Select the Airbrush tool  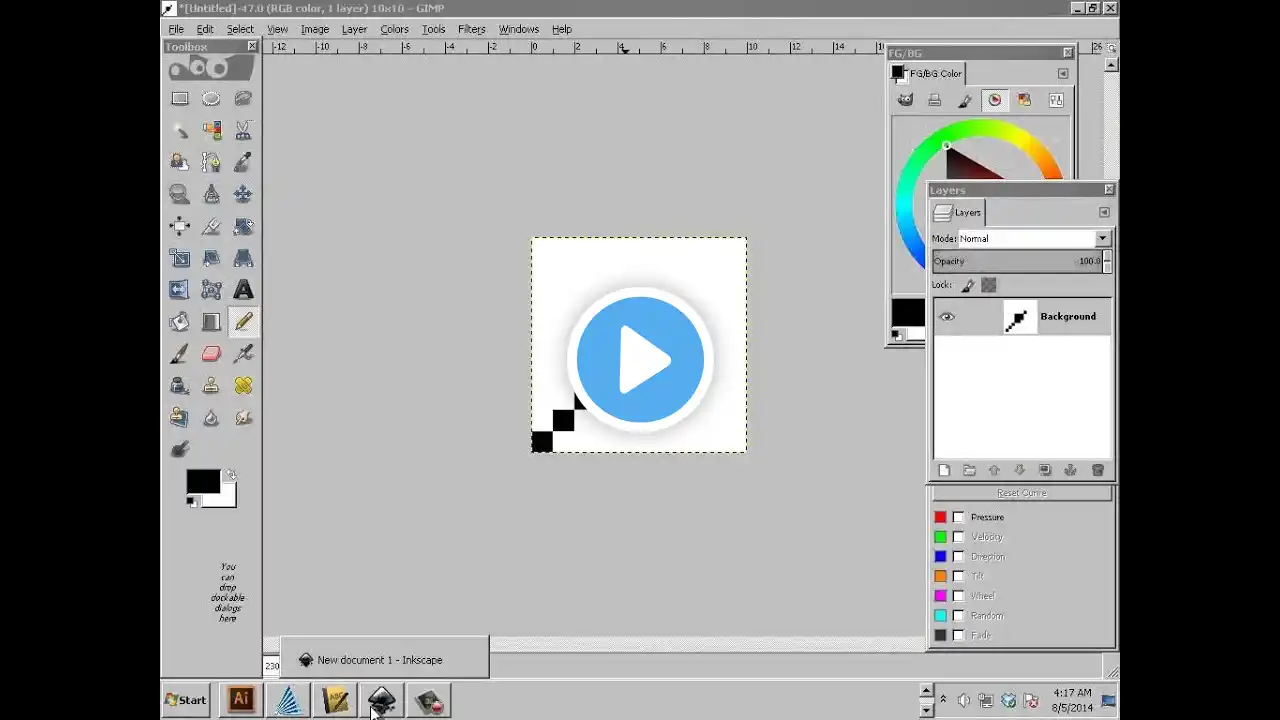point(243,354)
